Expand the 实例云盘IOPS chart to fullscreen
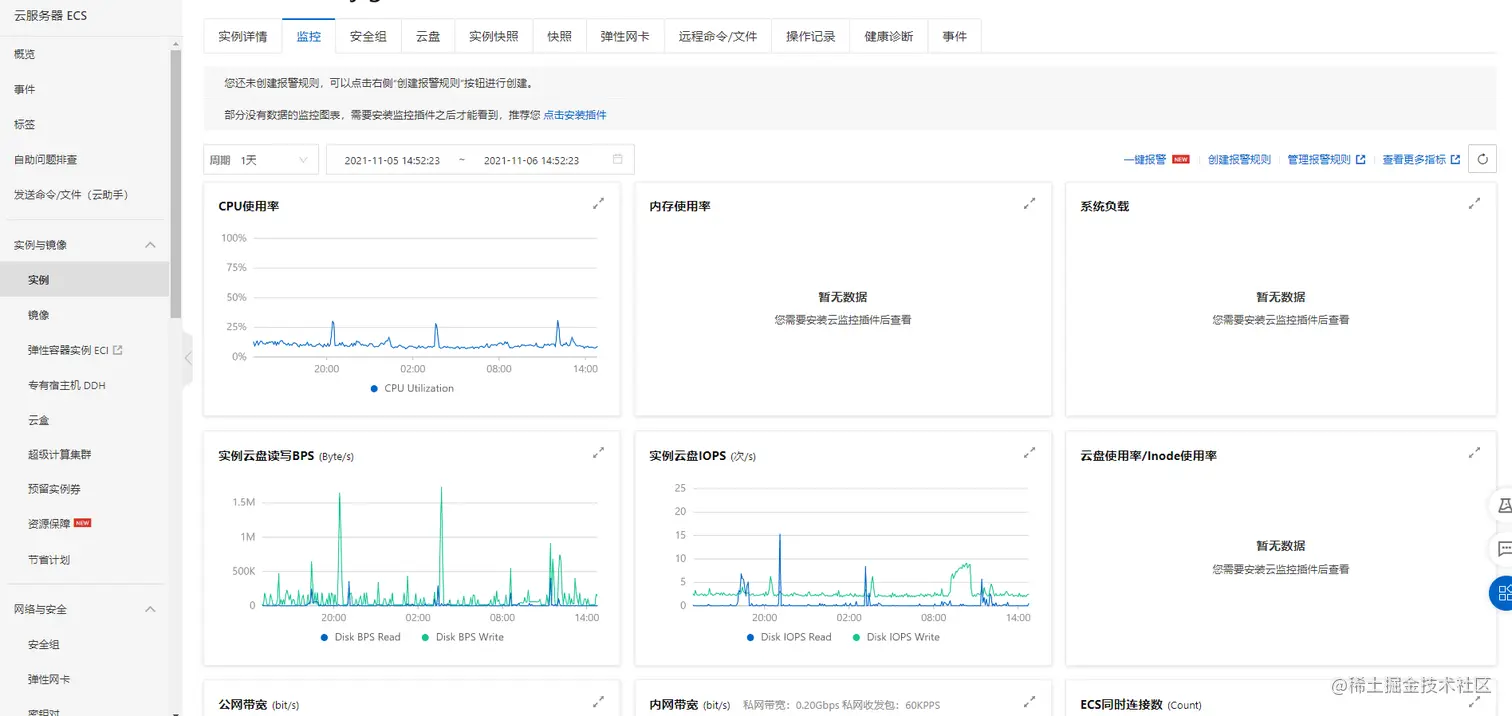The image size is (1512, 716). 1029,452
